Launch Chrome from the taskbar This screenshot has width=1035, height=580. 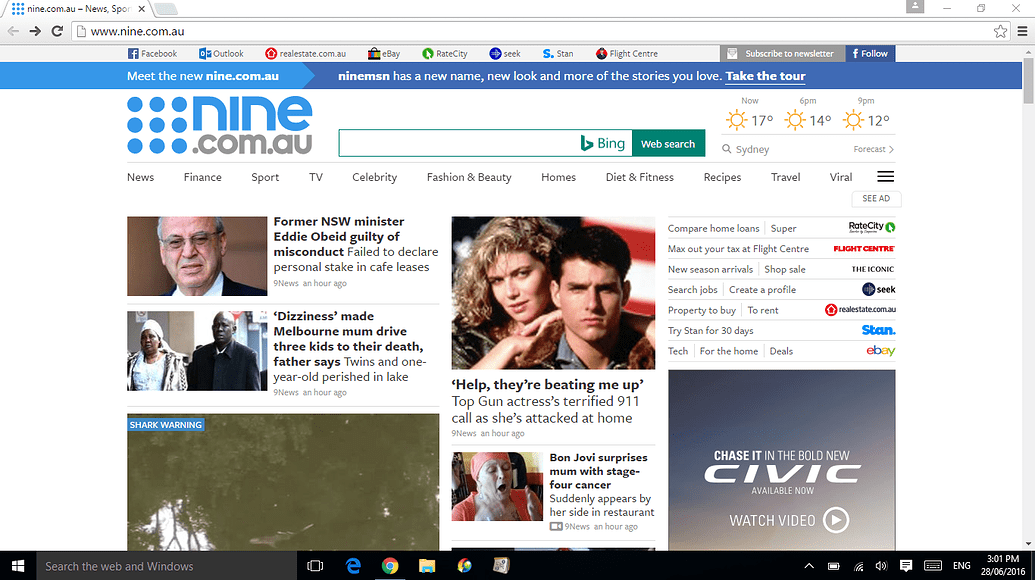(390, 565)
